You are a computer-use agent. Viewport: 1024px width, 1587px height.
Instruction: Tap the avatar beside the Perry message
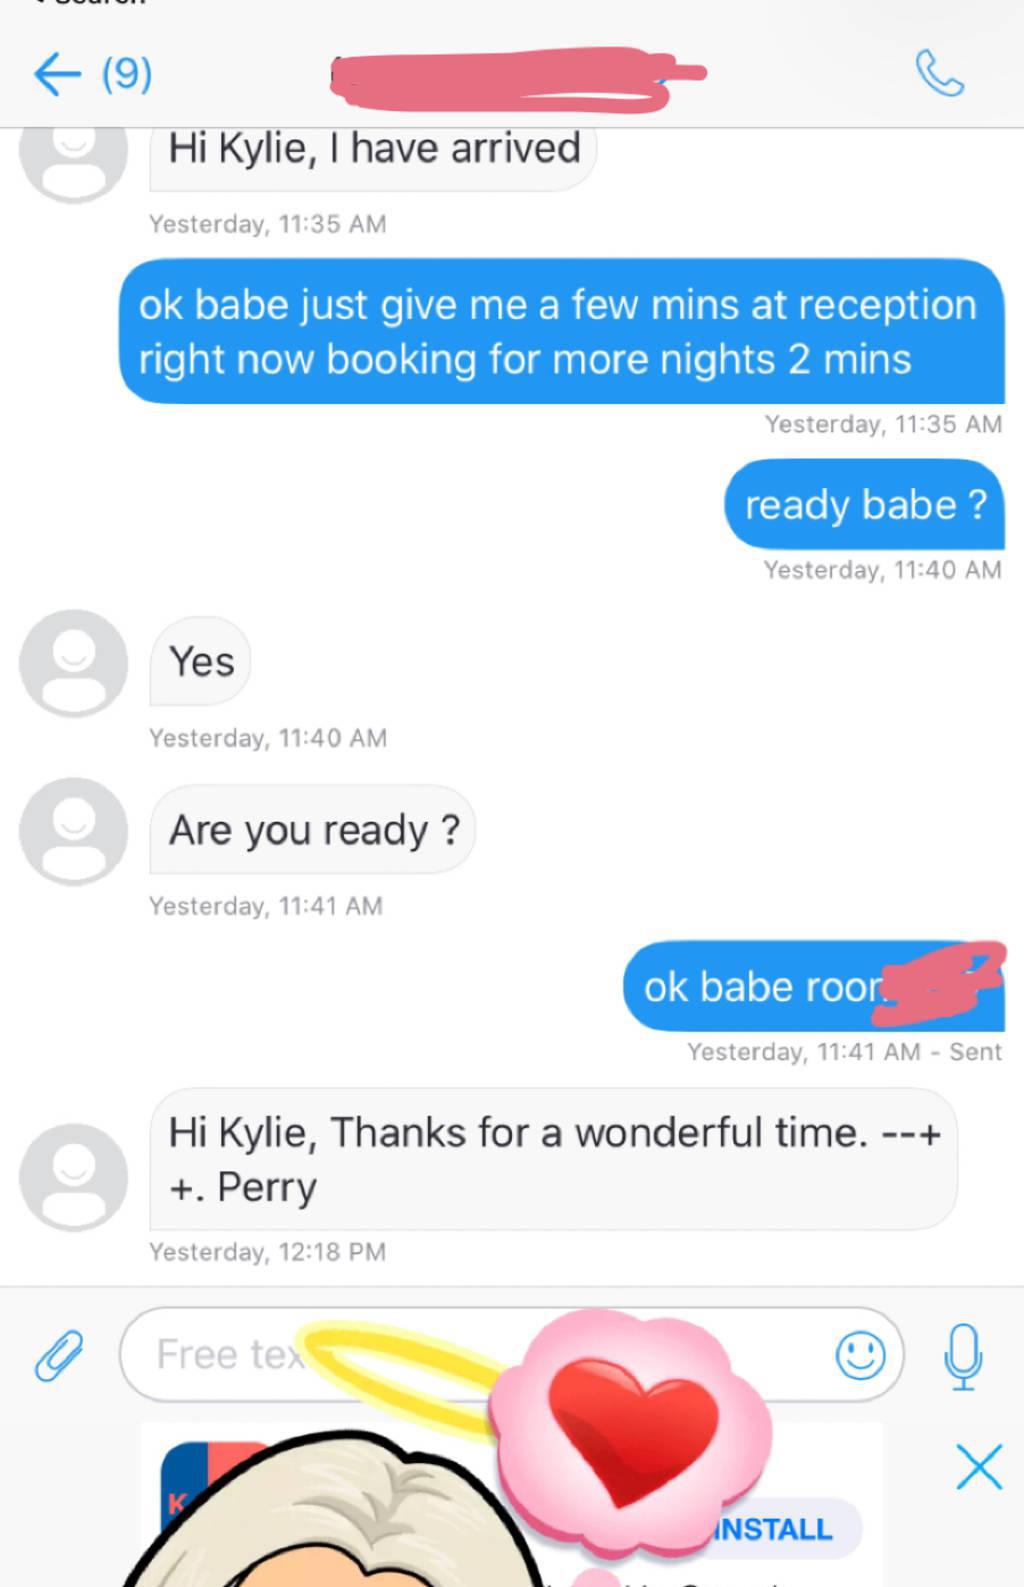coord(74,1177)
